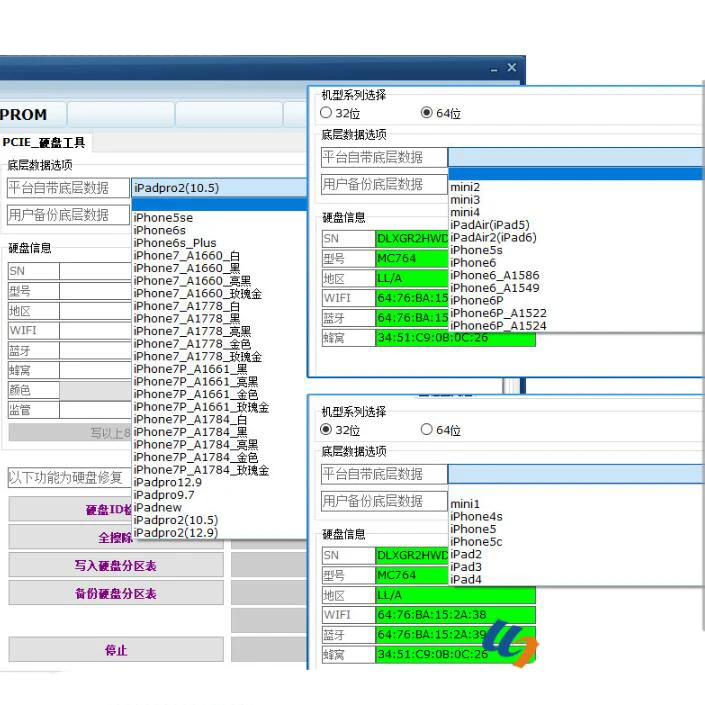Screen dimensions: 705x705
Task: Choose mini1 in 32位 list
Action: [465, 504]
